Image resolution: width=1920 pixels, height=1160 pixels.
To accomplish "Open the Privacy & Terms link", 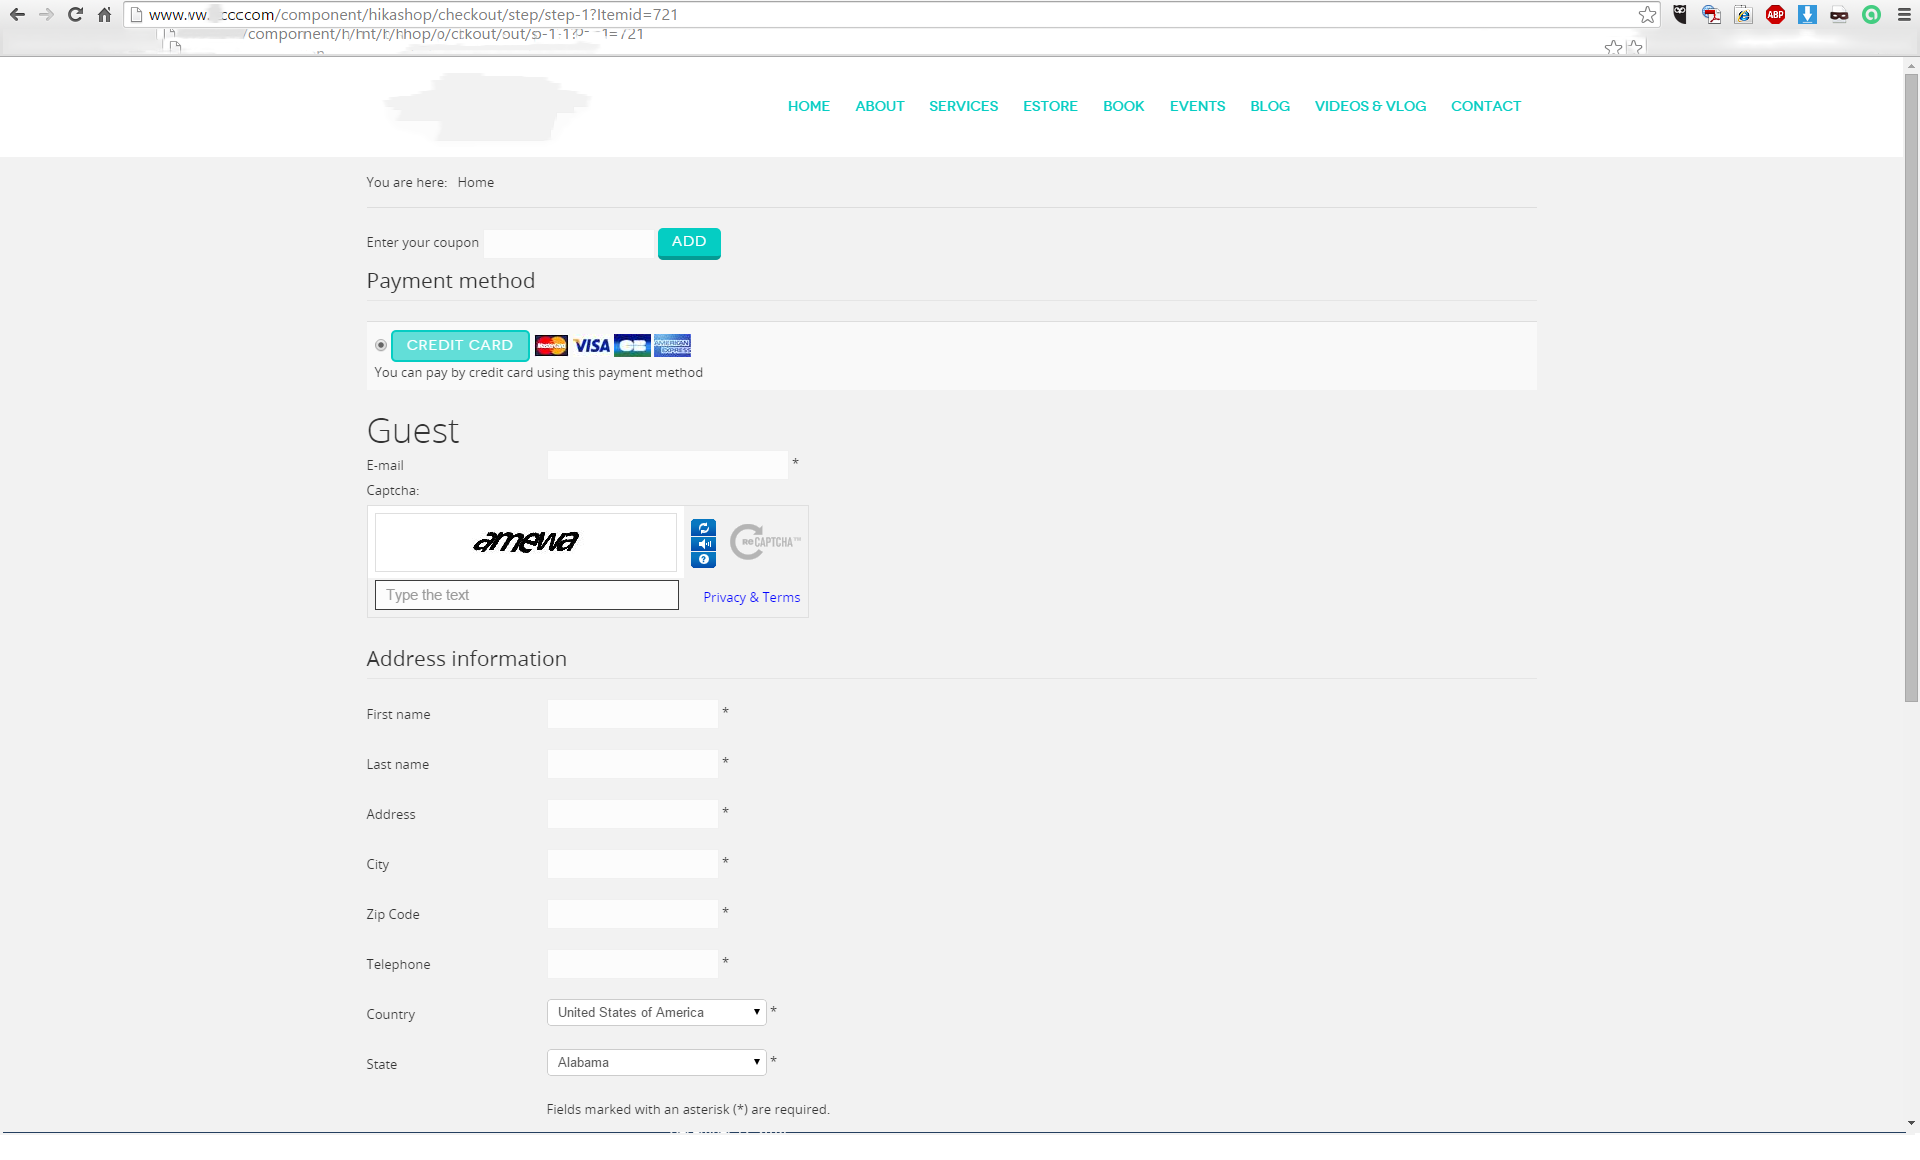I will coord(751,597).
